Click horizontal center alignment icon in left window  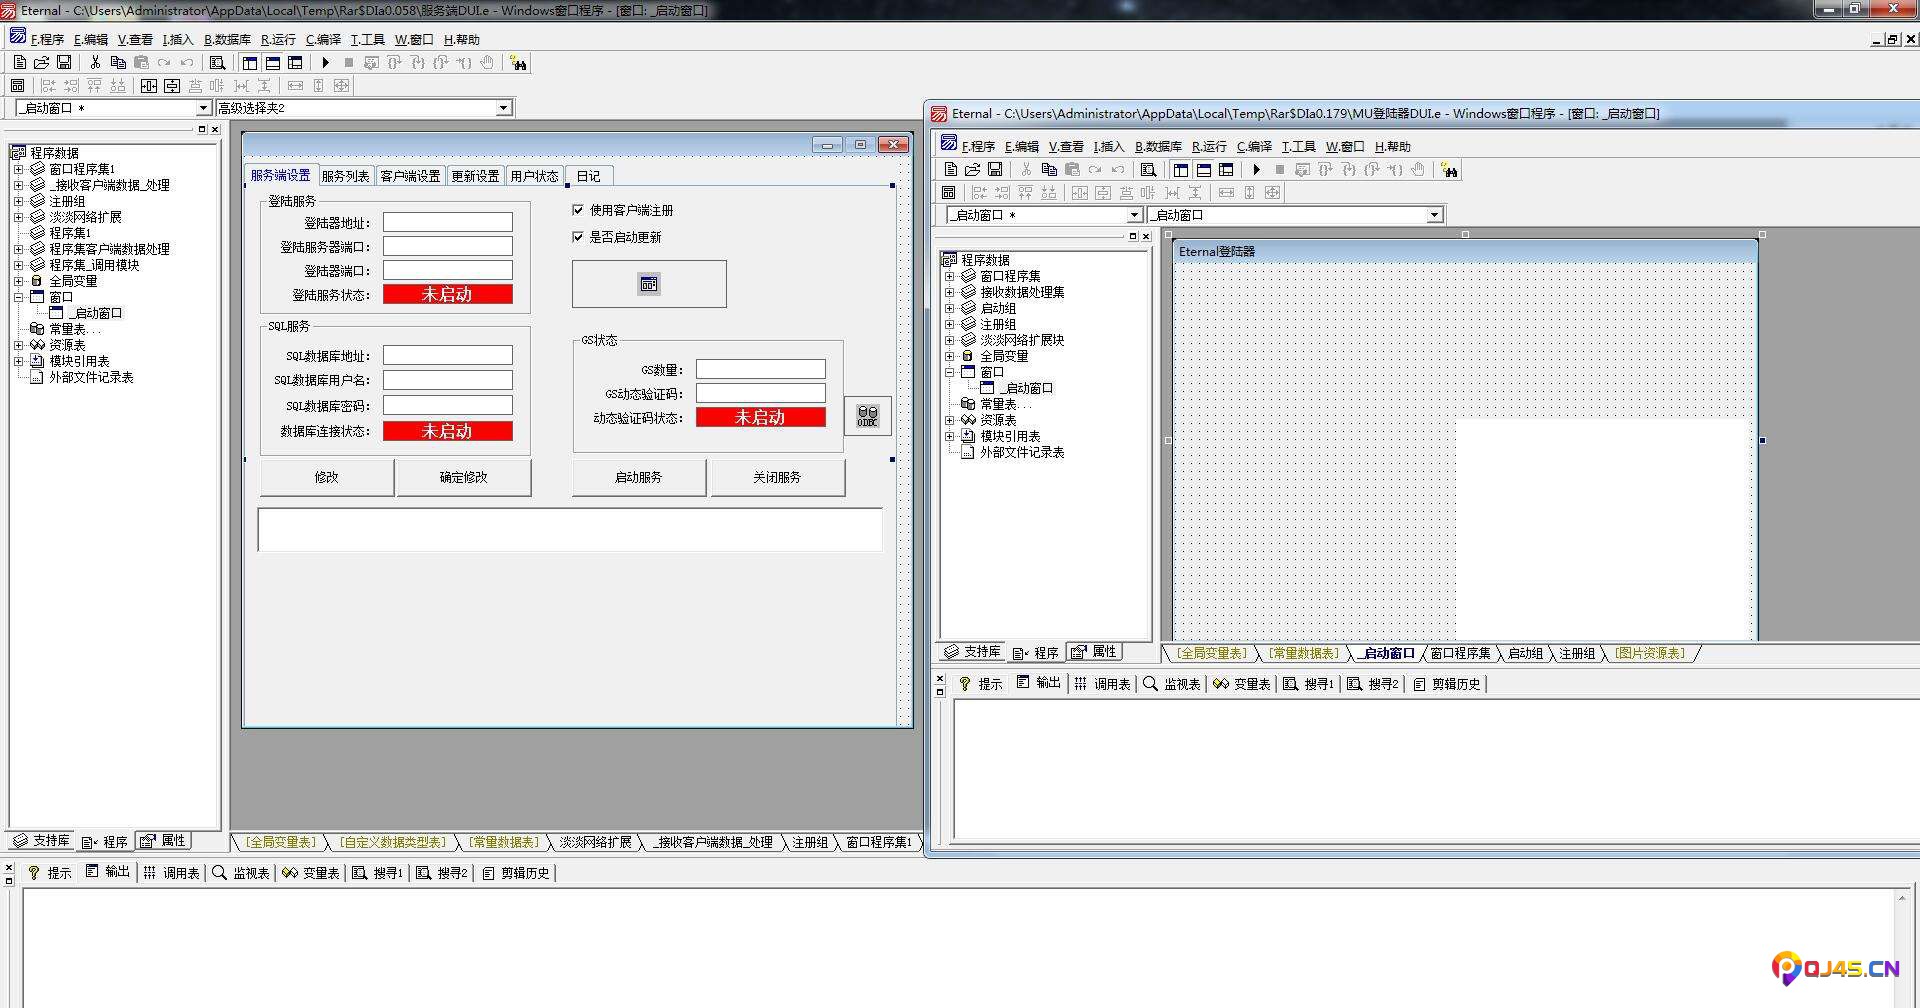pyautogui.click(x=149, y=85)
